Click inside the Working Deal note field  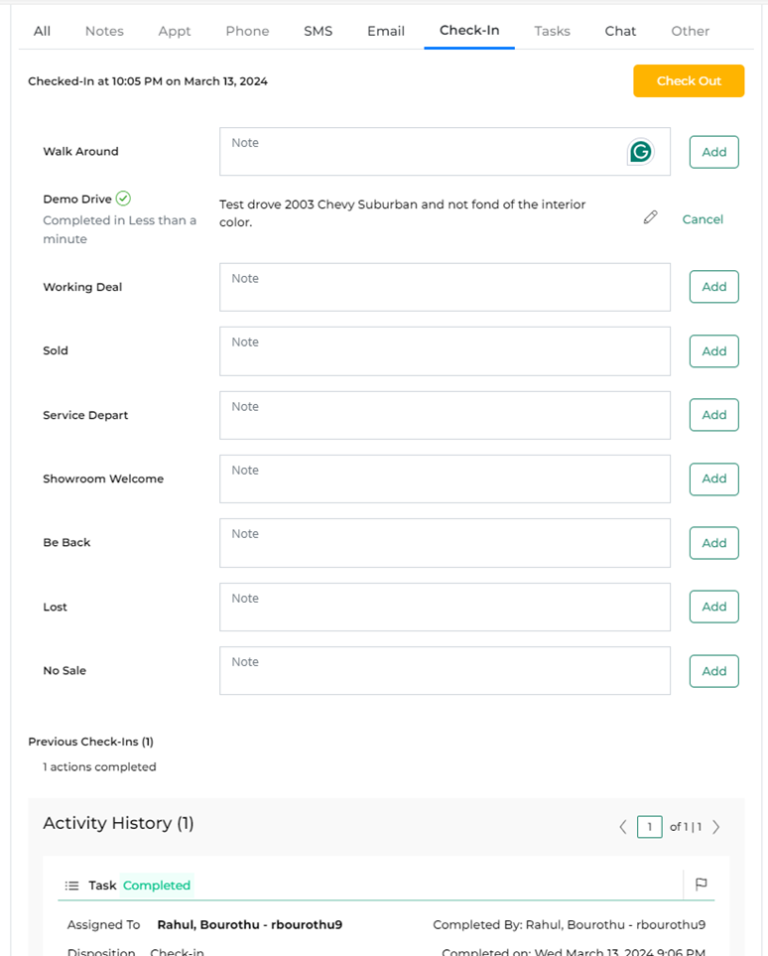coord(444,287)
